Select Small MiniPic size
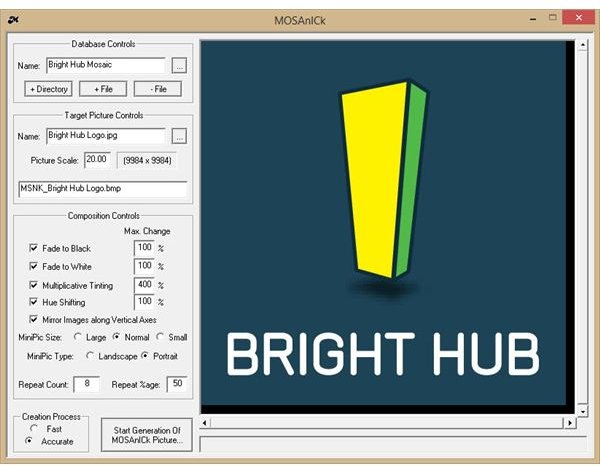Viewport: 600px width, 466px height. click(160, 337)
